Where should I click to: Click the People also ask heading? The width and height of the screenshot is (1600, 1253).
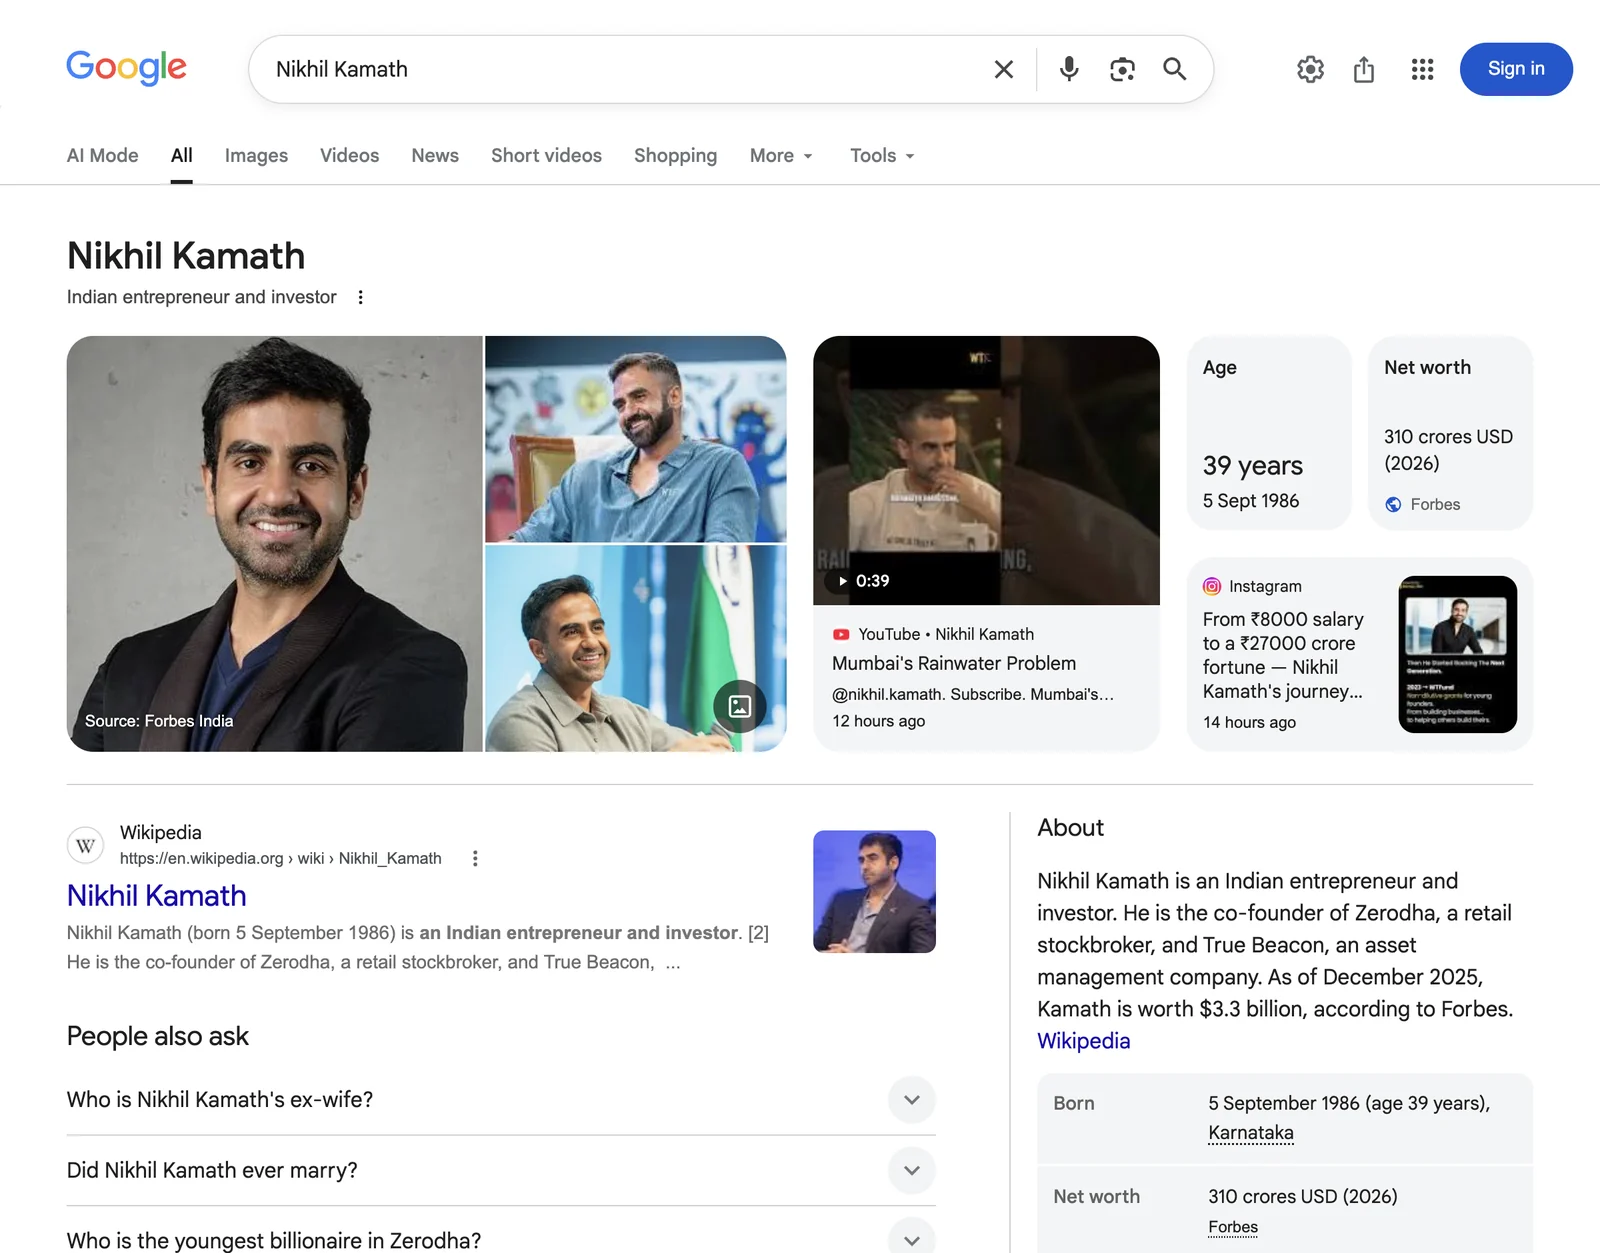[x=158, y=1036]
